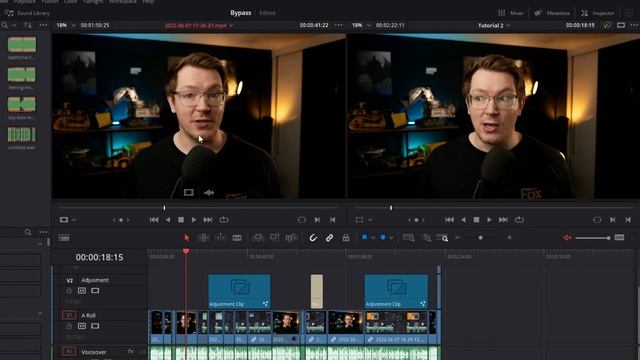Mark Out point in source viewer

pos(333,220)
